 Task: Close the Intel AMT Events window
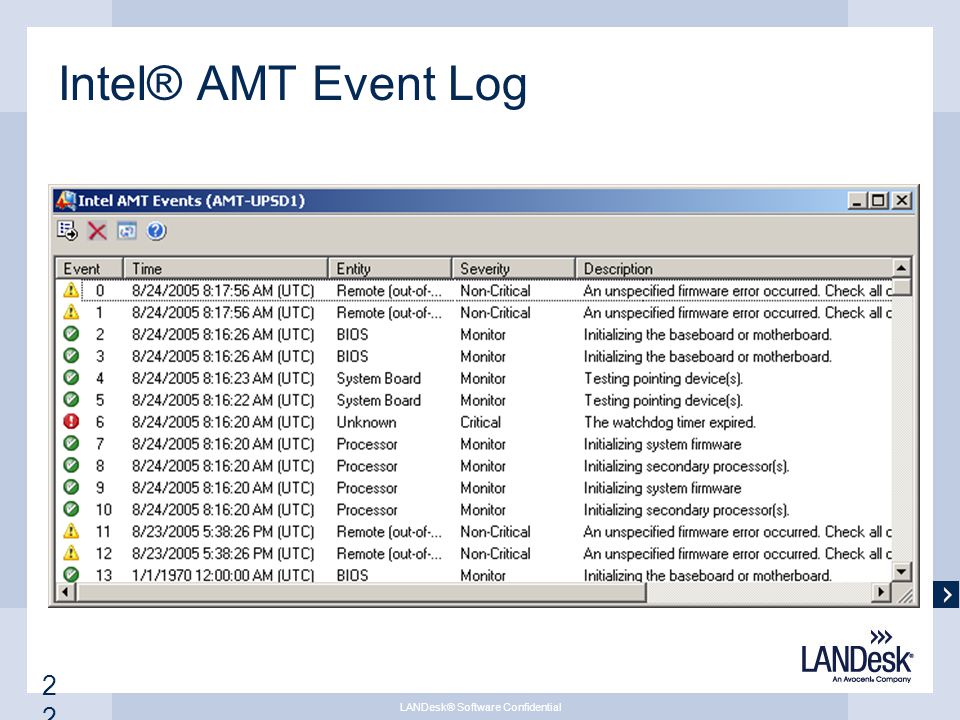(901, 200)
